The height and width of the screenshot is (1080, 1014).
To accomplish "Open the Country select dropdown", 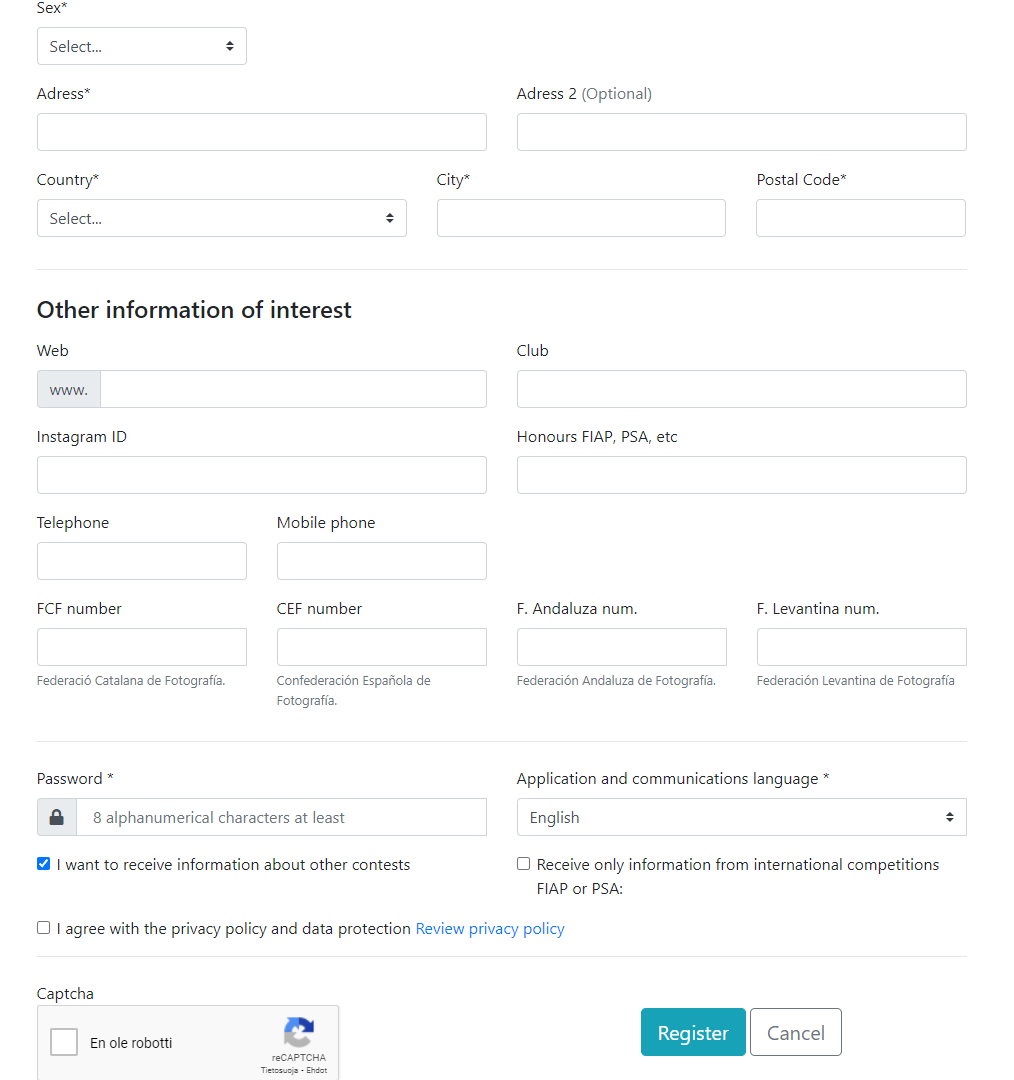I will click(x=222, y=218).
